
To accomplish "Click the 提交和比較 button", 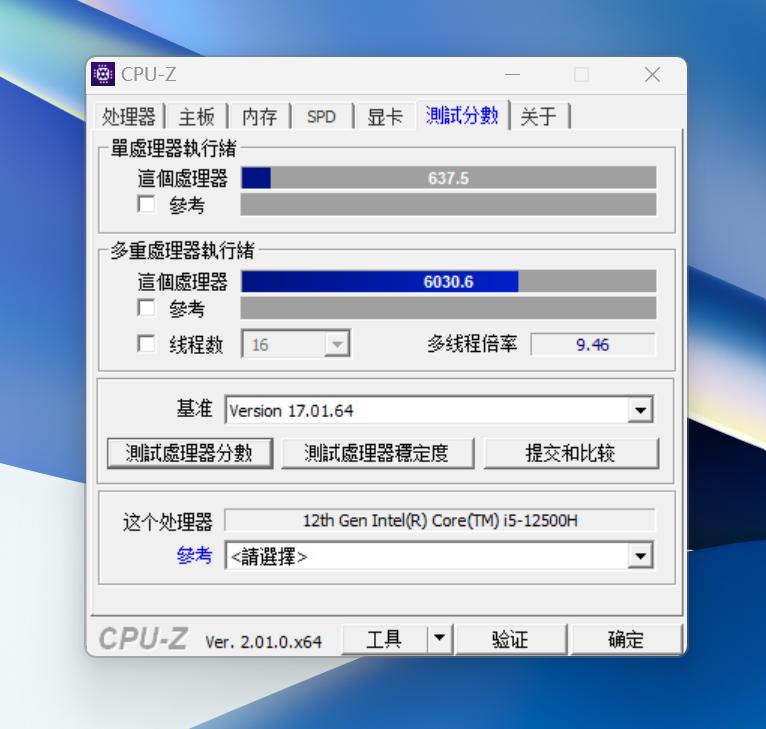I will [x=571, y=453].
